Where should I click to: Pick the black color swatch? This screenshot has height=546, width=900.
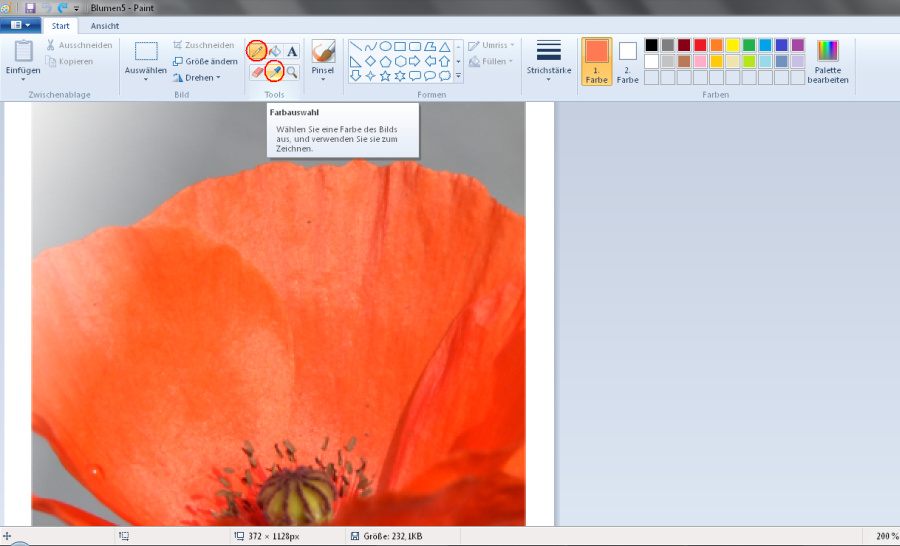point(652,45)
